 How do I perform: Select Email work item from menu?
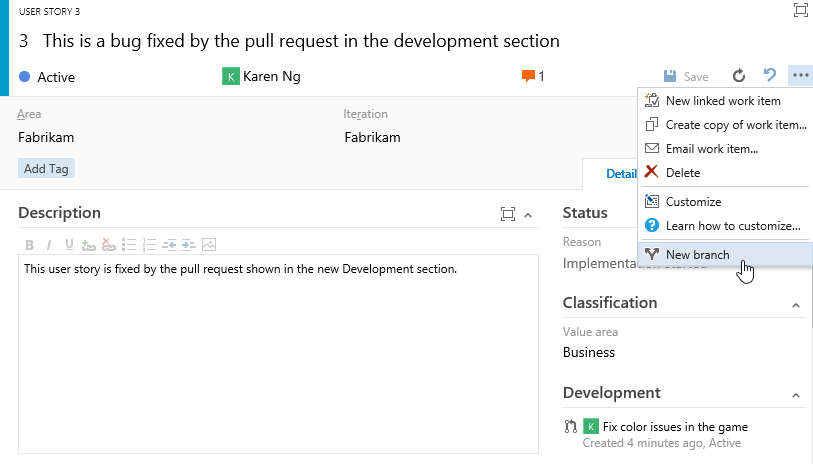[725, 149]
